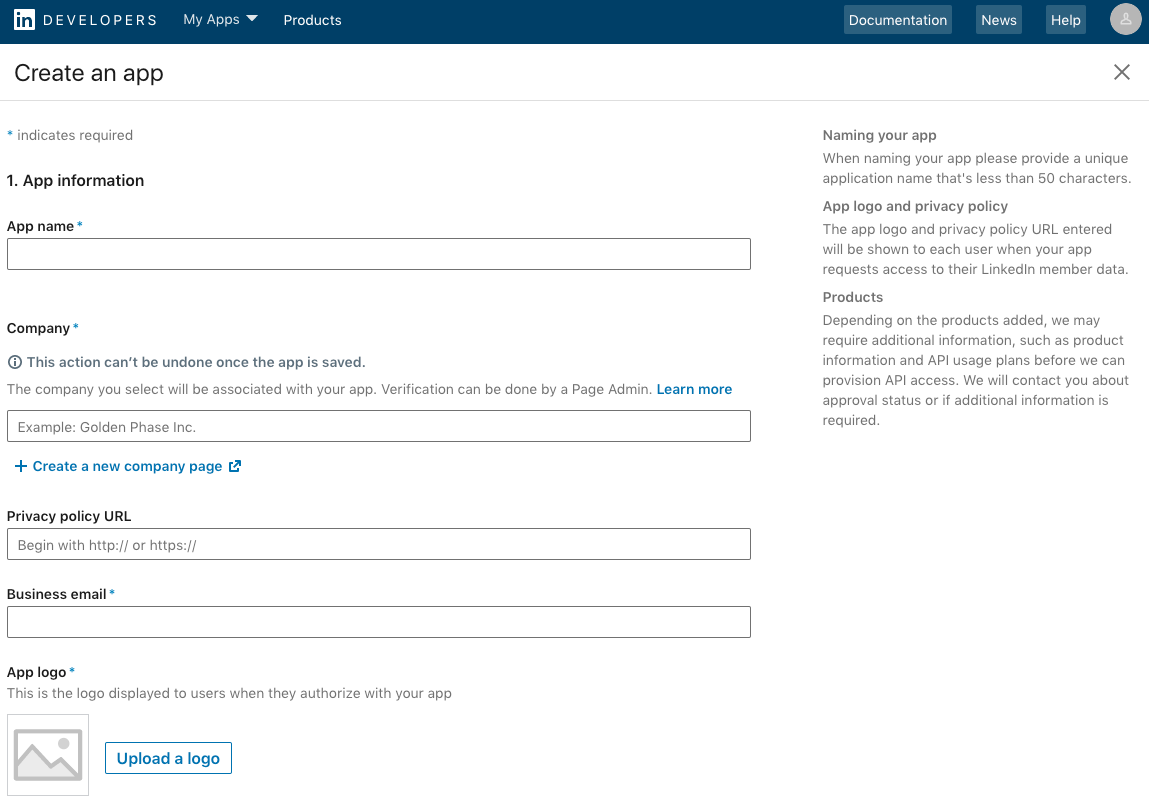Click the Upload a logo button
This screenshot has height=805, width=1149.
pos(169,758)
